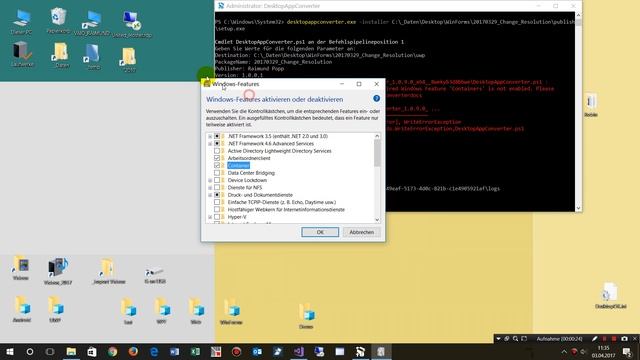This screenshot has height=360, width=640.
Task: Select Hostfähiger Webkern für Internetinformationsdienste label
Action: [x=286, y=210]
